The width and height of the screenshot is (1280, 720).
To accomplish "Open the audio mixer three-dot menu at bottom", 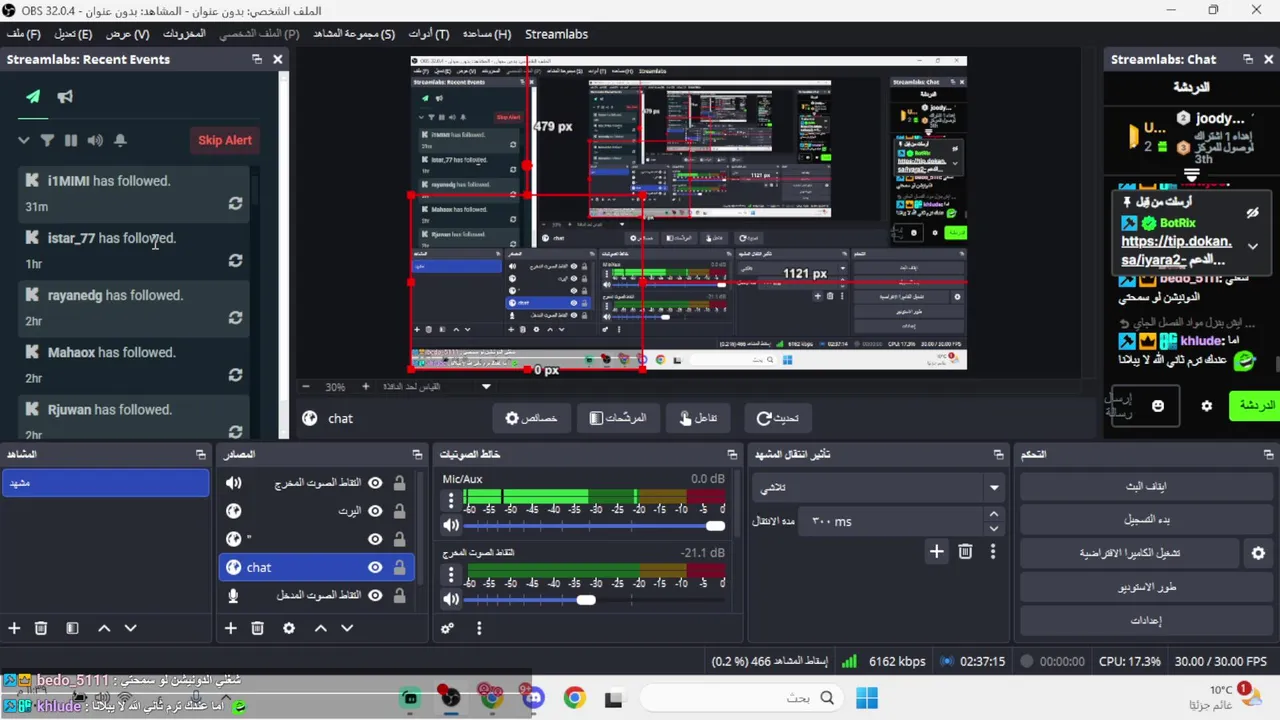I will click(x=479, y=628).
